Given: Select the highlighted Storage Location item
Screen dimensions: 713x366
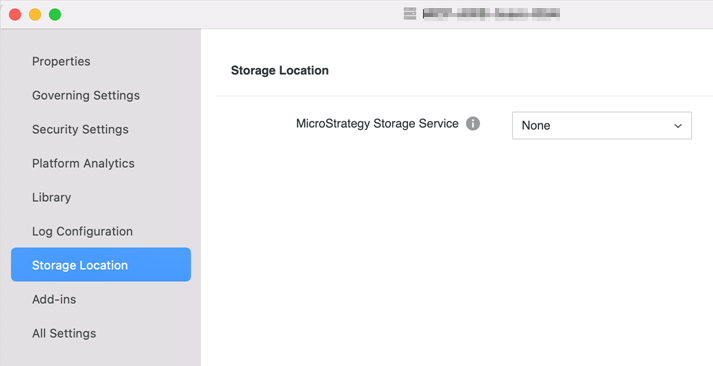Looking at the screenshot, I should point(101,265).
